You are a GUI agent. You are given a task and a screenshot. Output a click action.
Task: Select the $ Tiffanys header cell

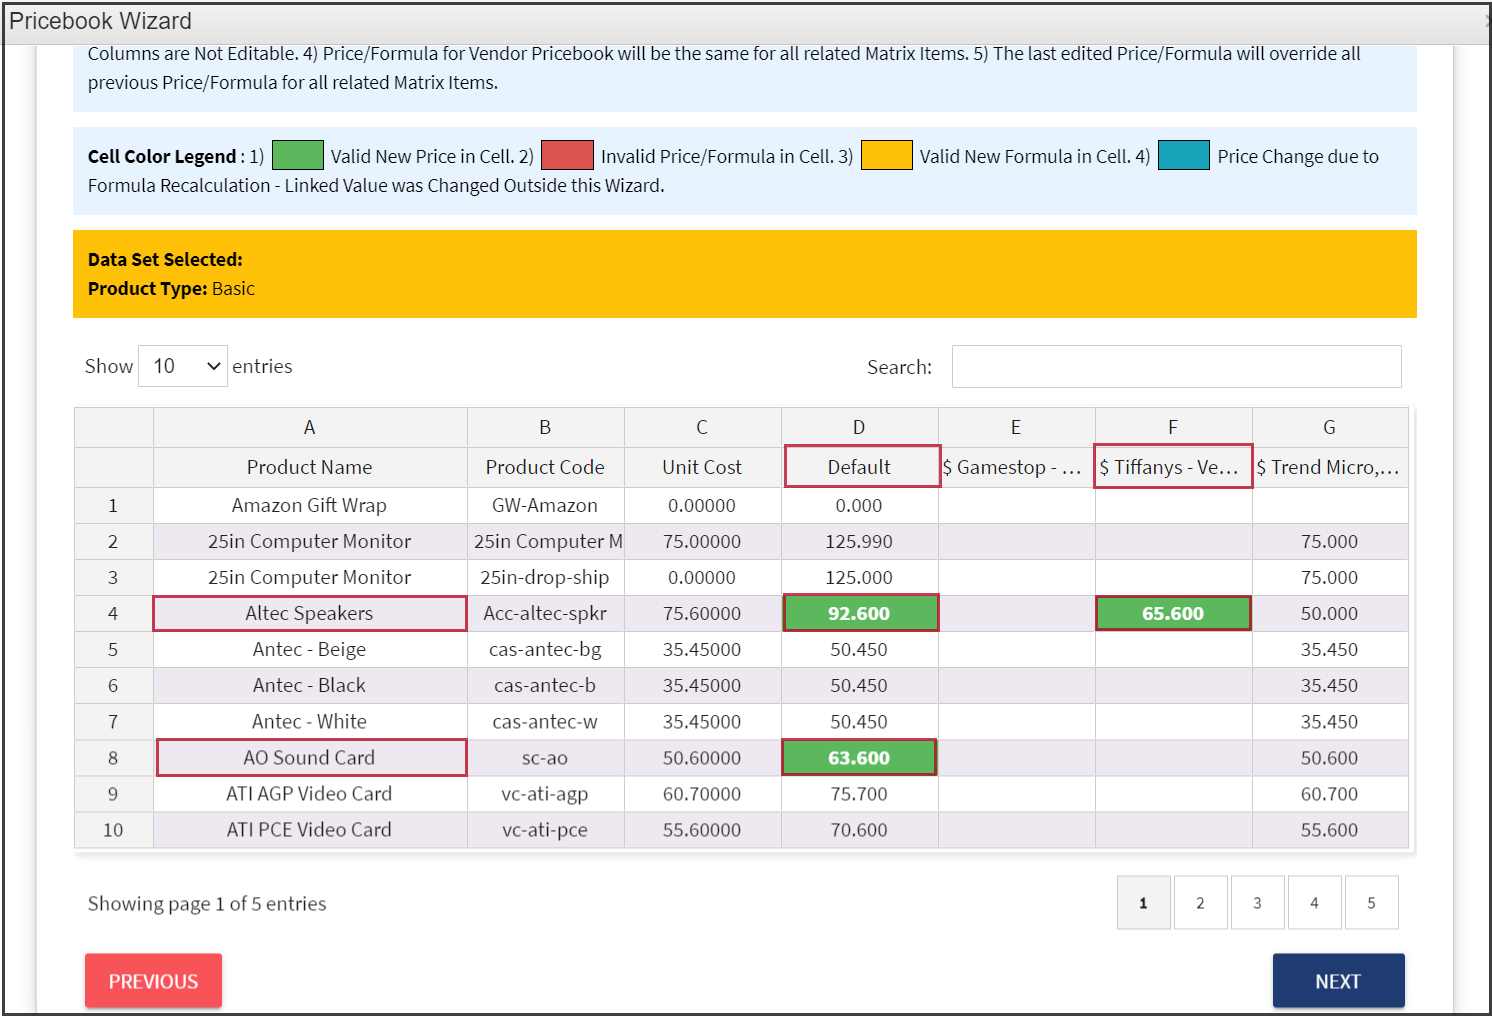point(1173,467)
